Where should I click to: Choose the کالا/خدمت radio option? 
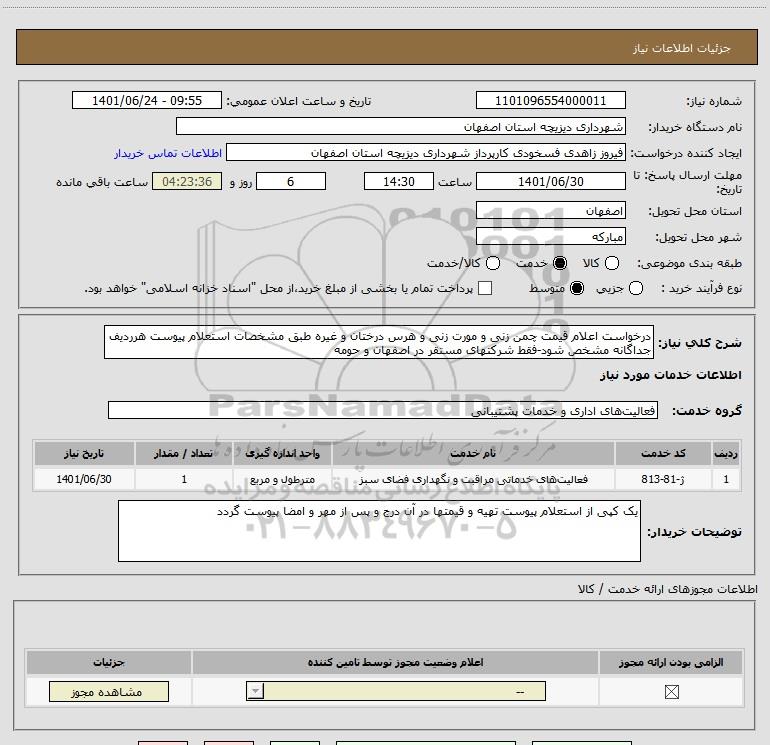coord(493,263)
